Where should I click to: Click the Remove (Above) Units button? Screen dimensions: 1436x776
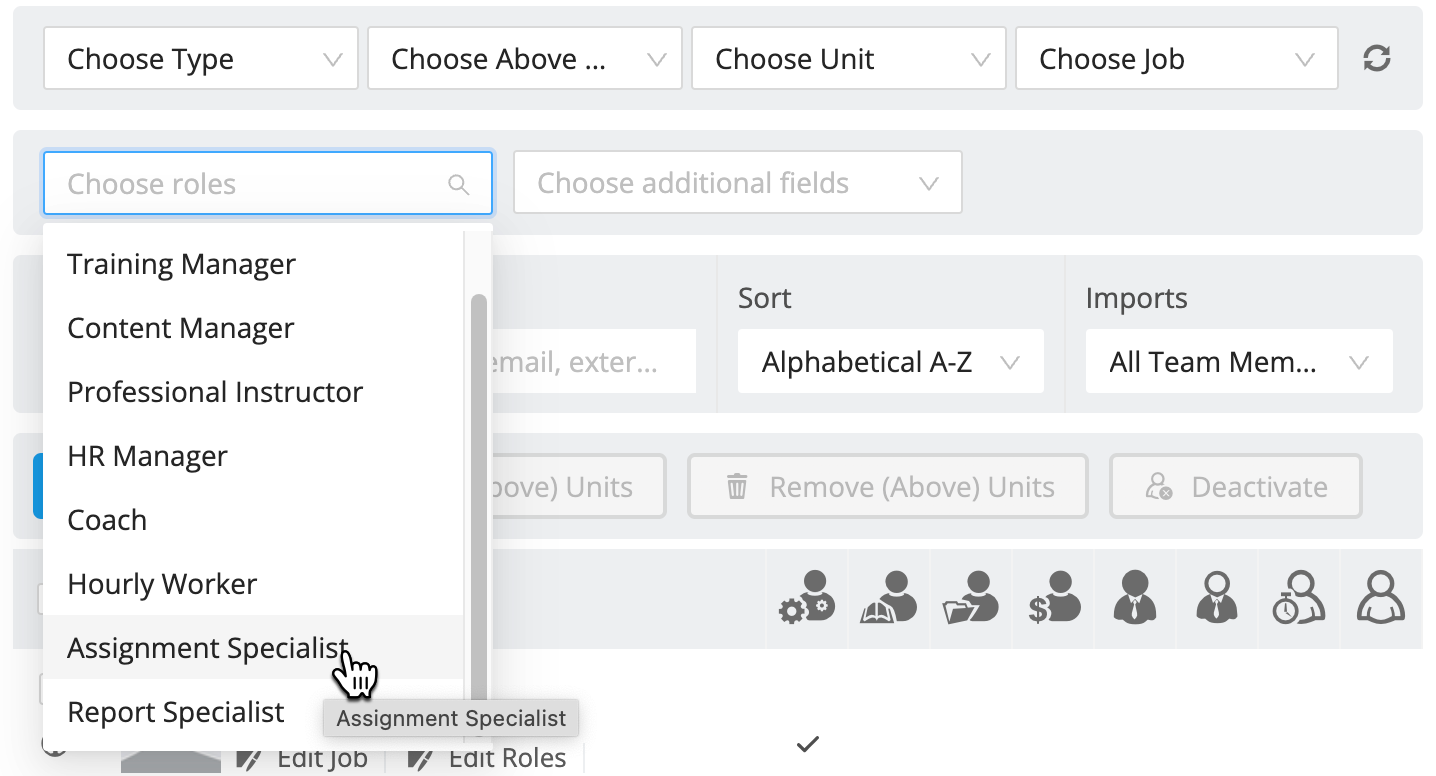tap(888, 487)
